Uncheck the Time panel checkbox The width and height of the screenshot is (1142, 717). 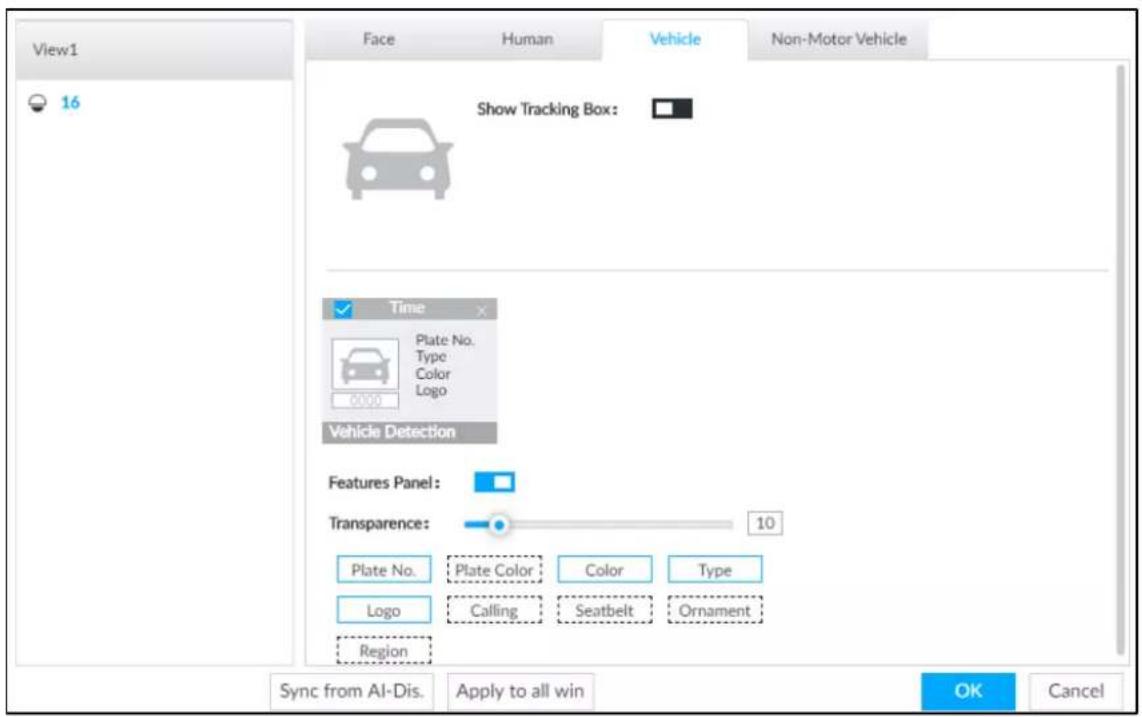click(342, 309)
